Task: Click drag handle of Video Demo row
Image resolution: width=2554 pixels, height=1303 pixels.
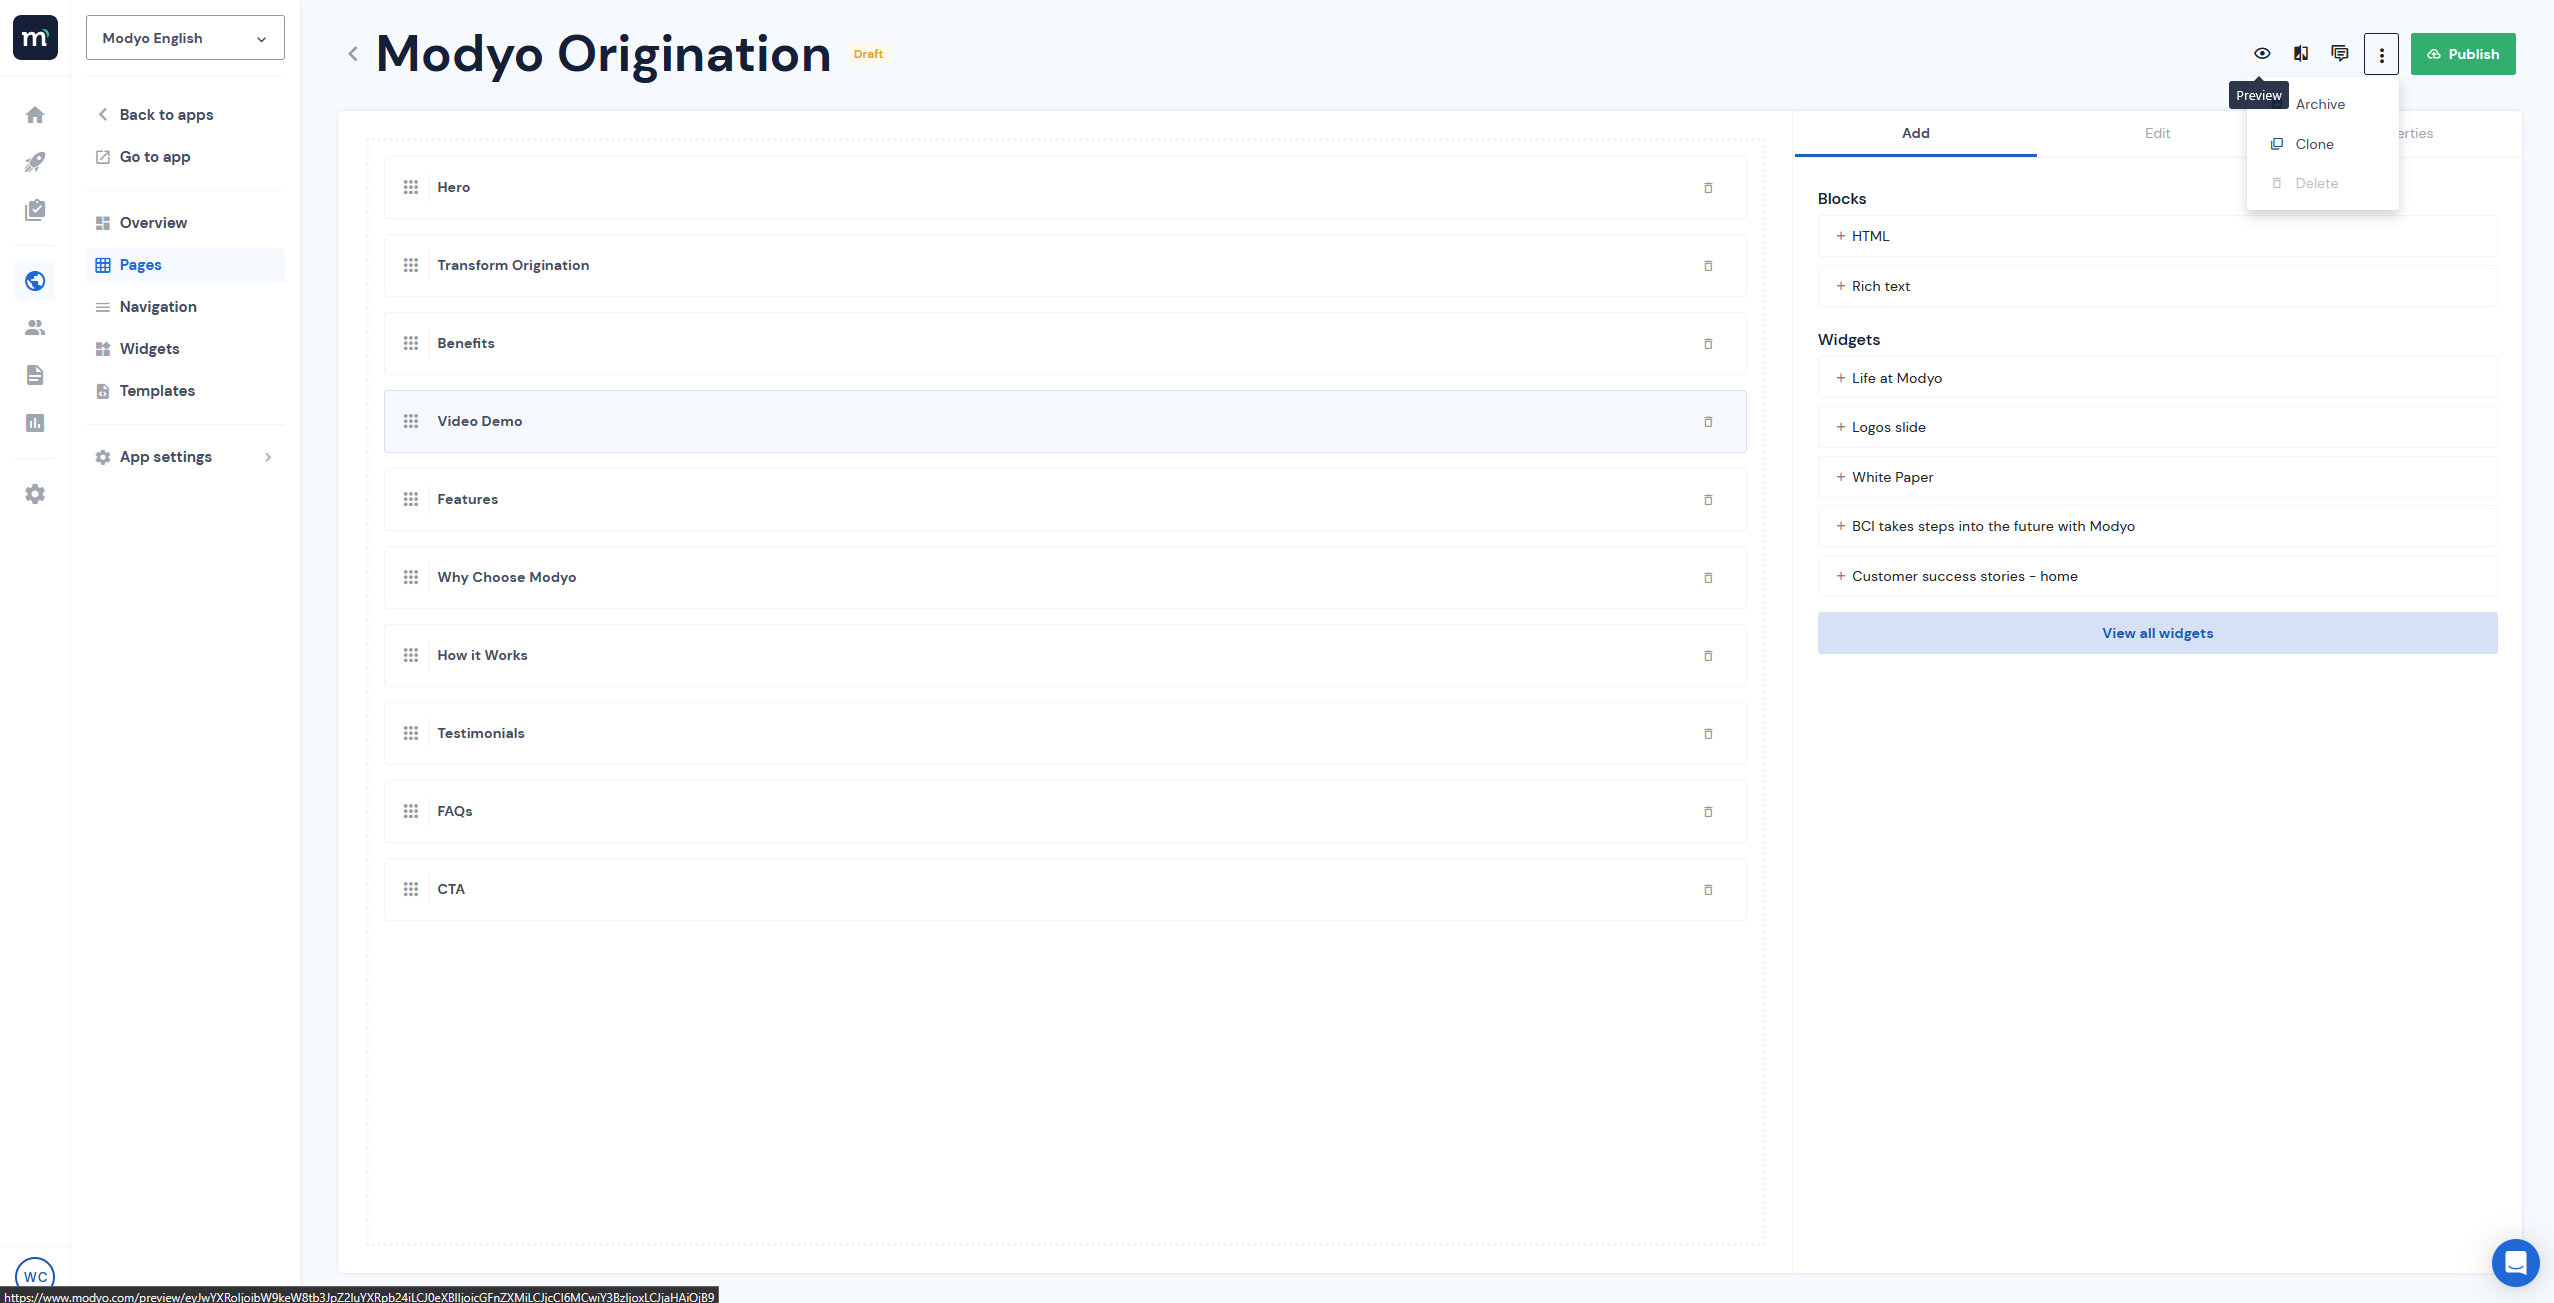Action: click(411, 421)
